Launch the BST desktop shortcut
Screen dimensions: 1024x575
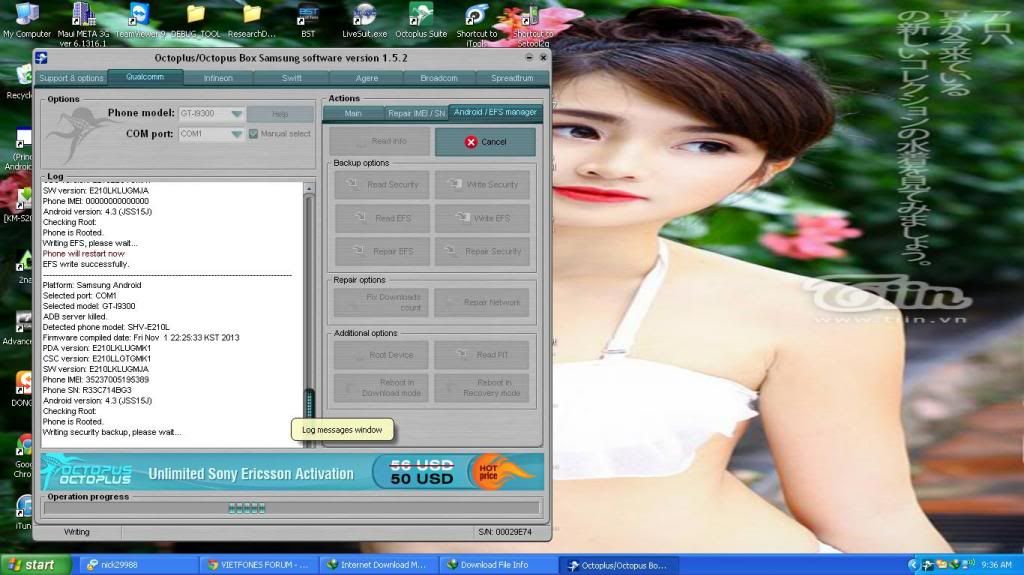308,20
